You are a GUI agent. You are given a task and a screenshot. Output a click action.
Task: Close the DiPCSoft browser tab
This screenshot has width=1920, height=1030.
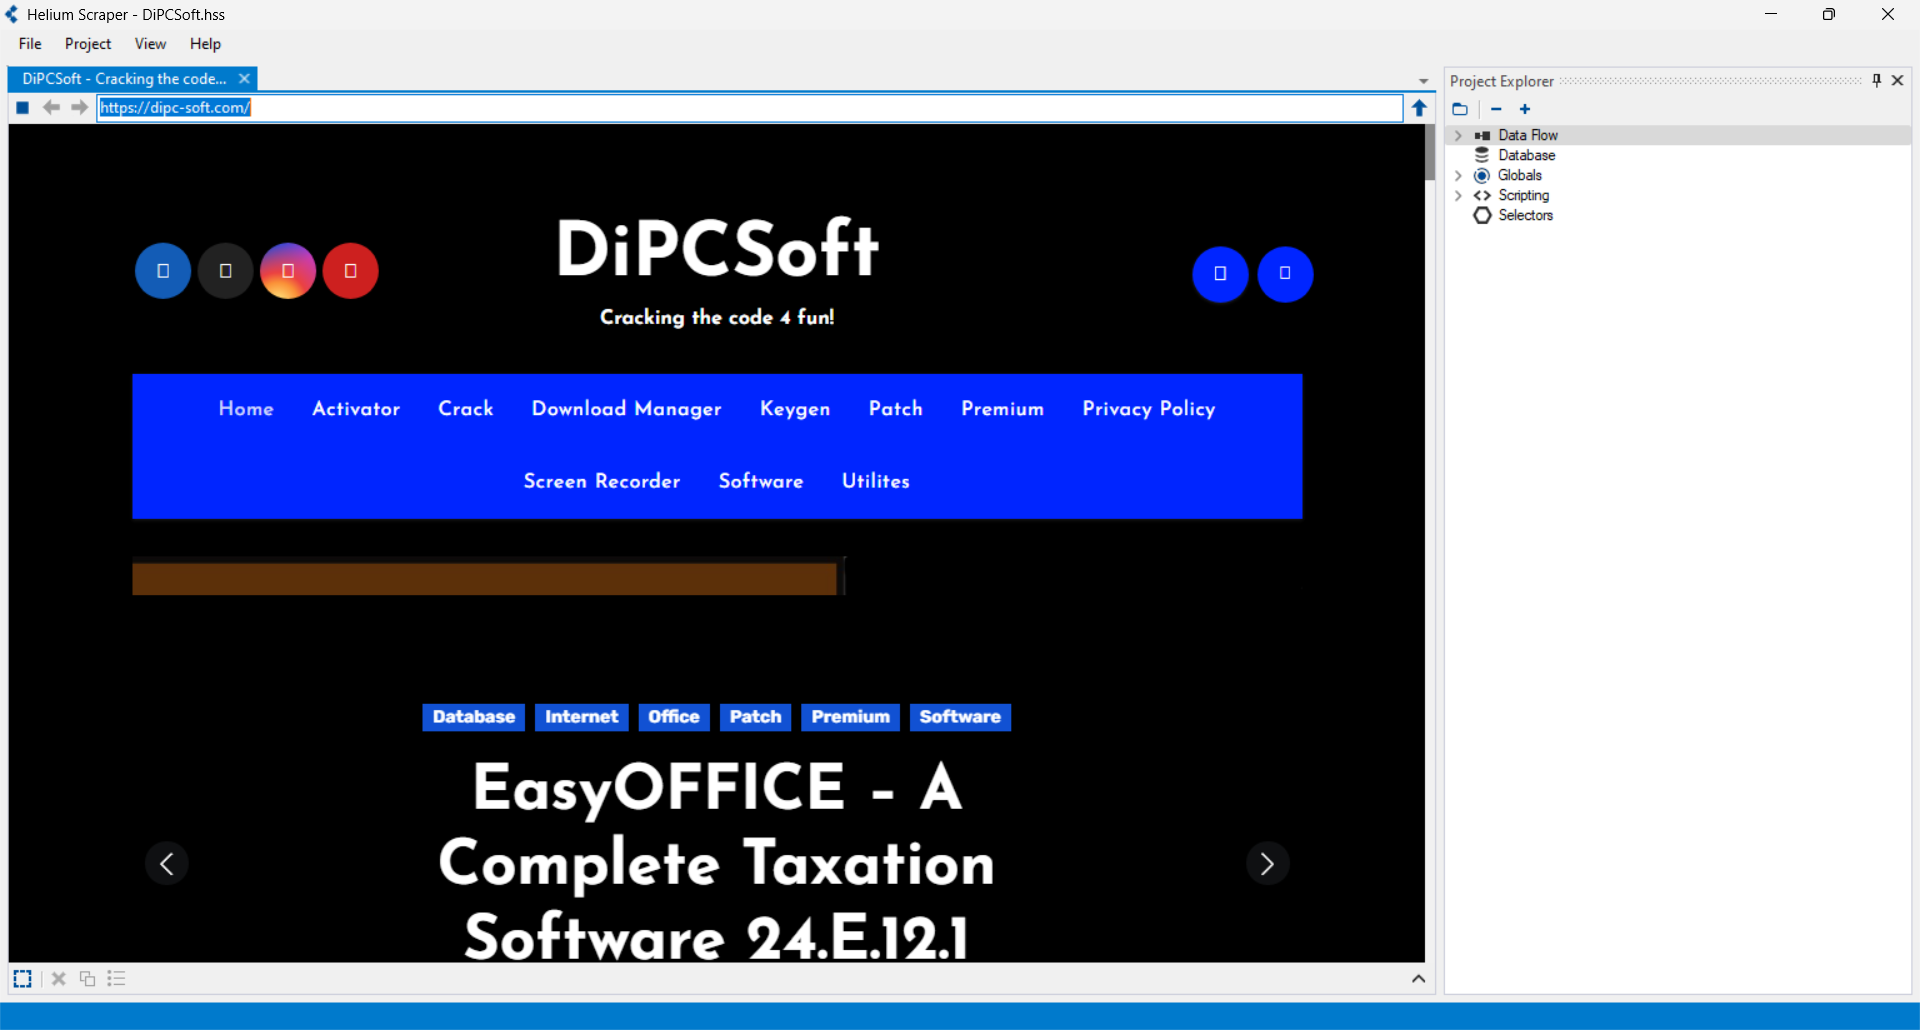[x=244, y=78]
